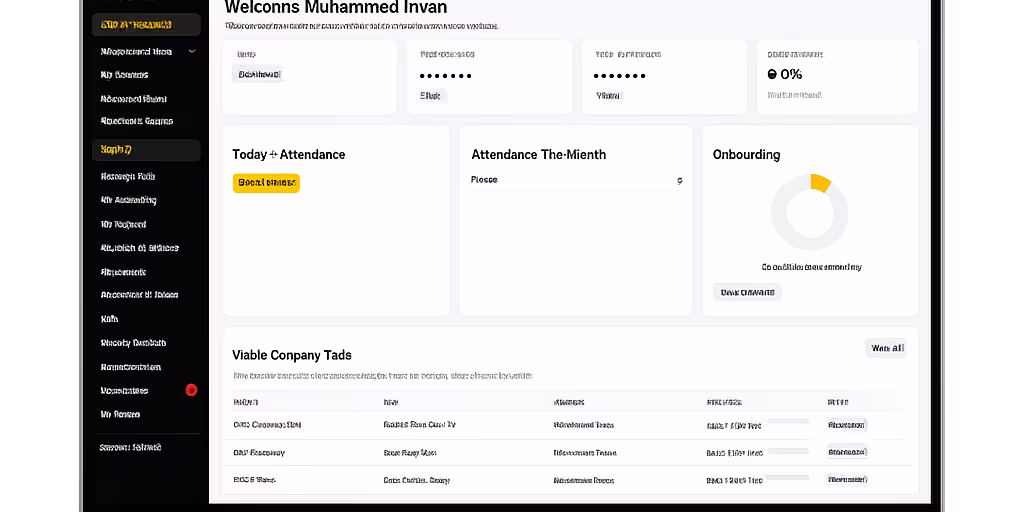
Task: Click the Dashboard chip in the first summary card
Action: point(259,75)
